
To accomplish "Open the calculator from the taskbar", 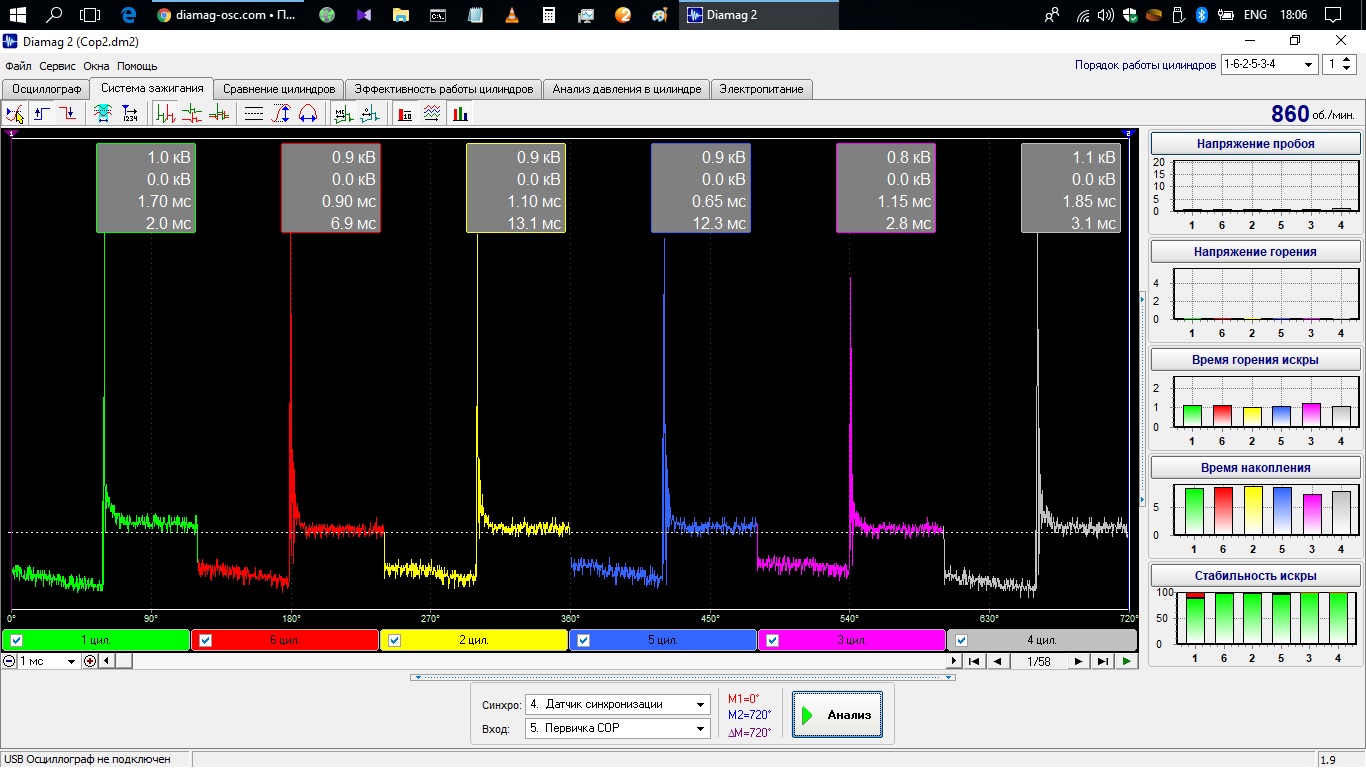I will 549,15.
